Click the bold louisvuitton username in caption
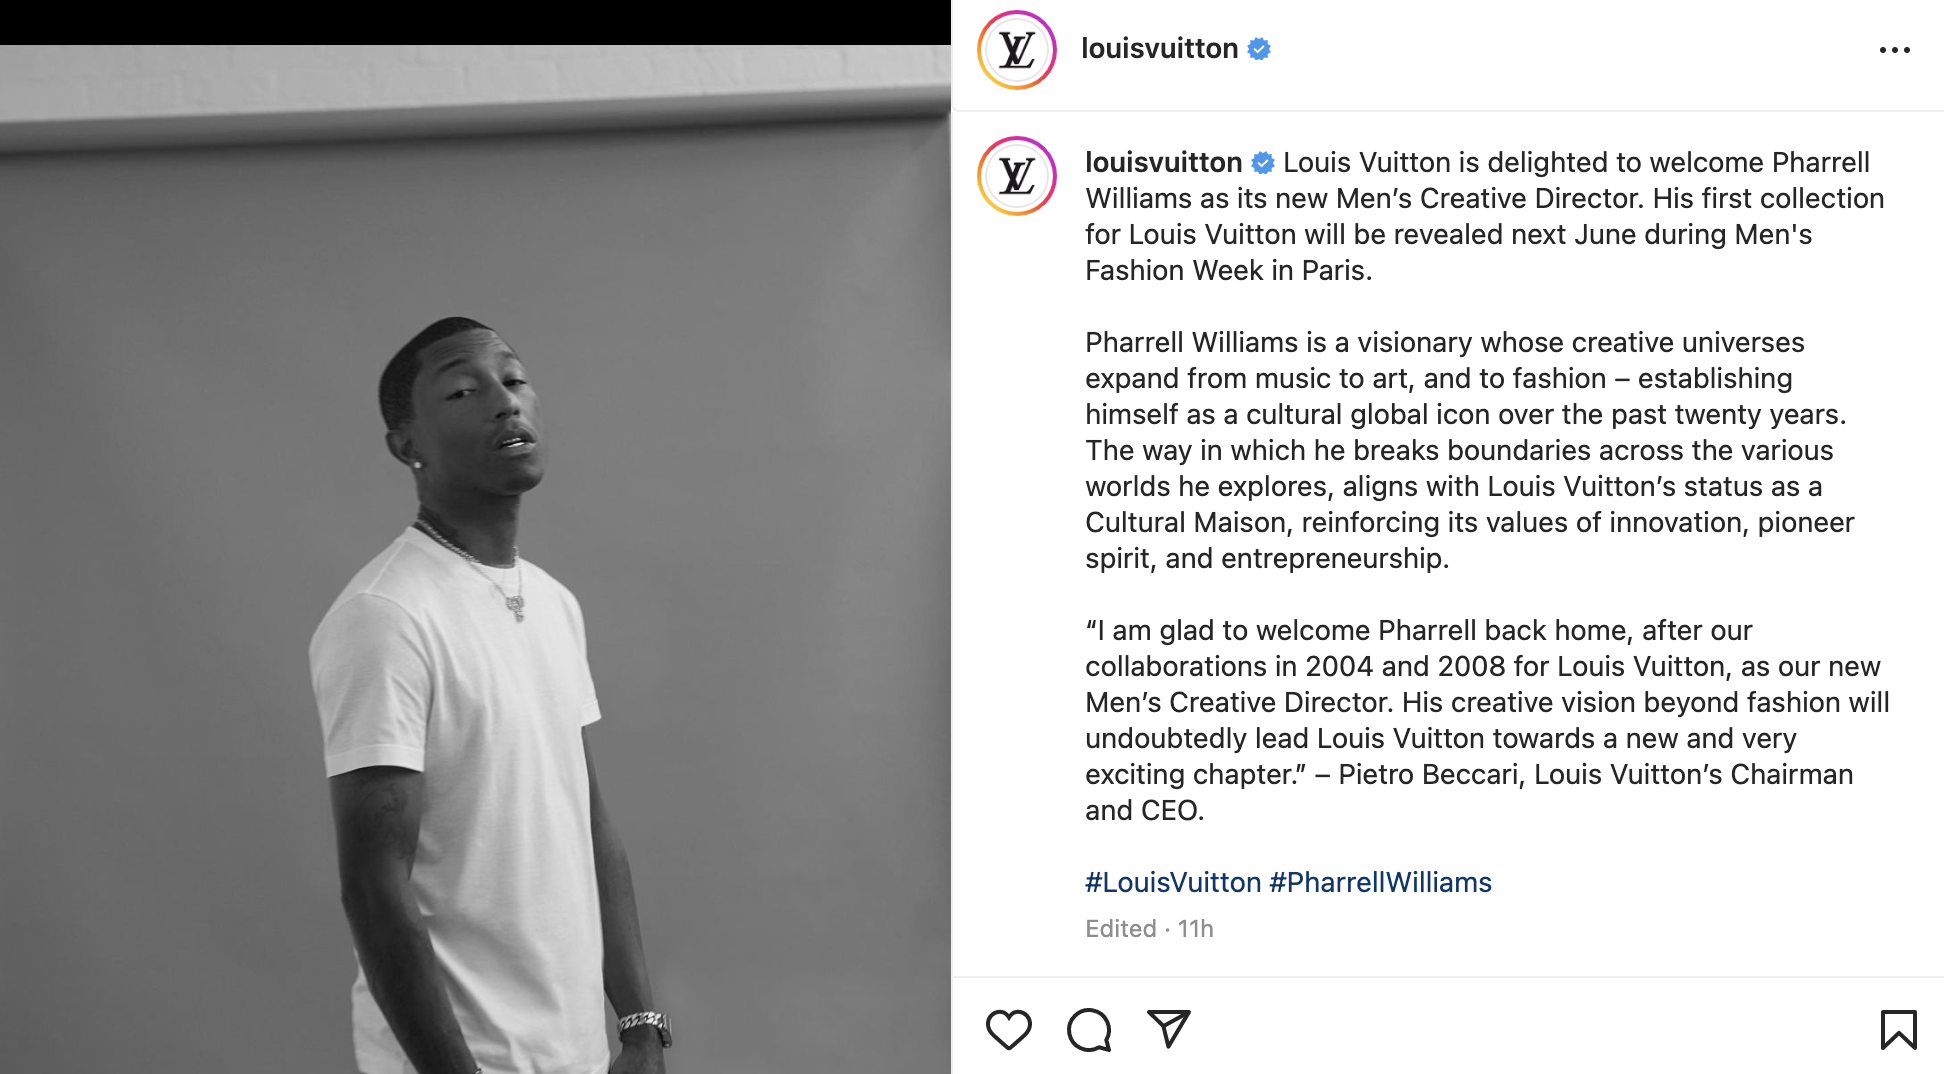 [1163, 162]
